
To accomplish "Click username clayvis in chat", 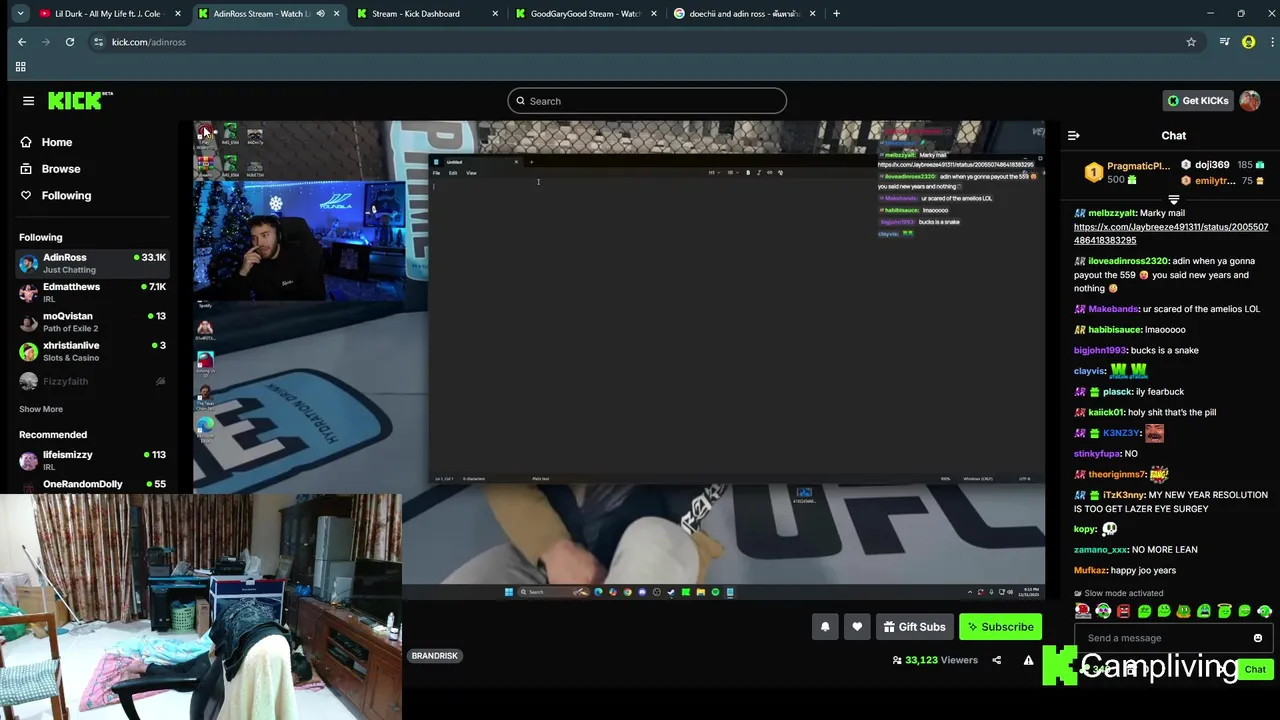I will pyautogui.click(x=1089, y=371).
